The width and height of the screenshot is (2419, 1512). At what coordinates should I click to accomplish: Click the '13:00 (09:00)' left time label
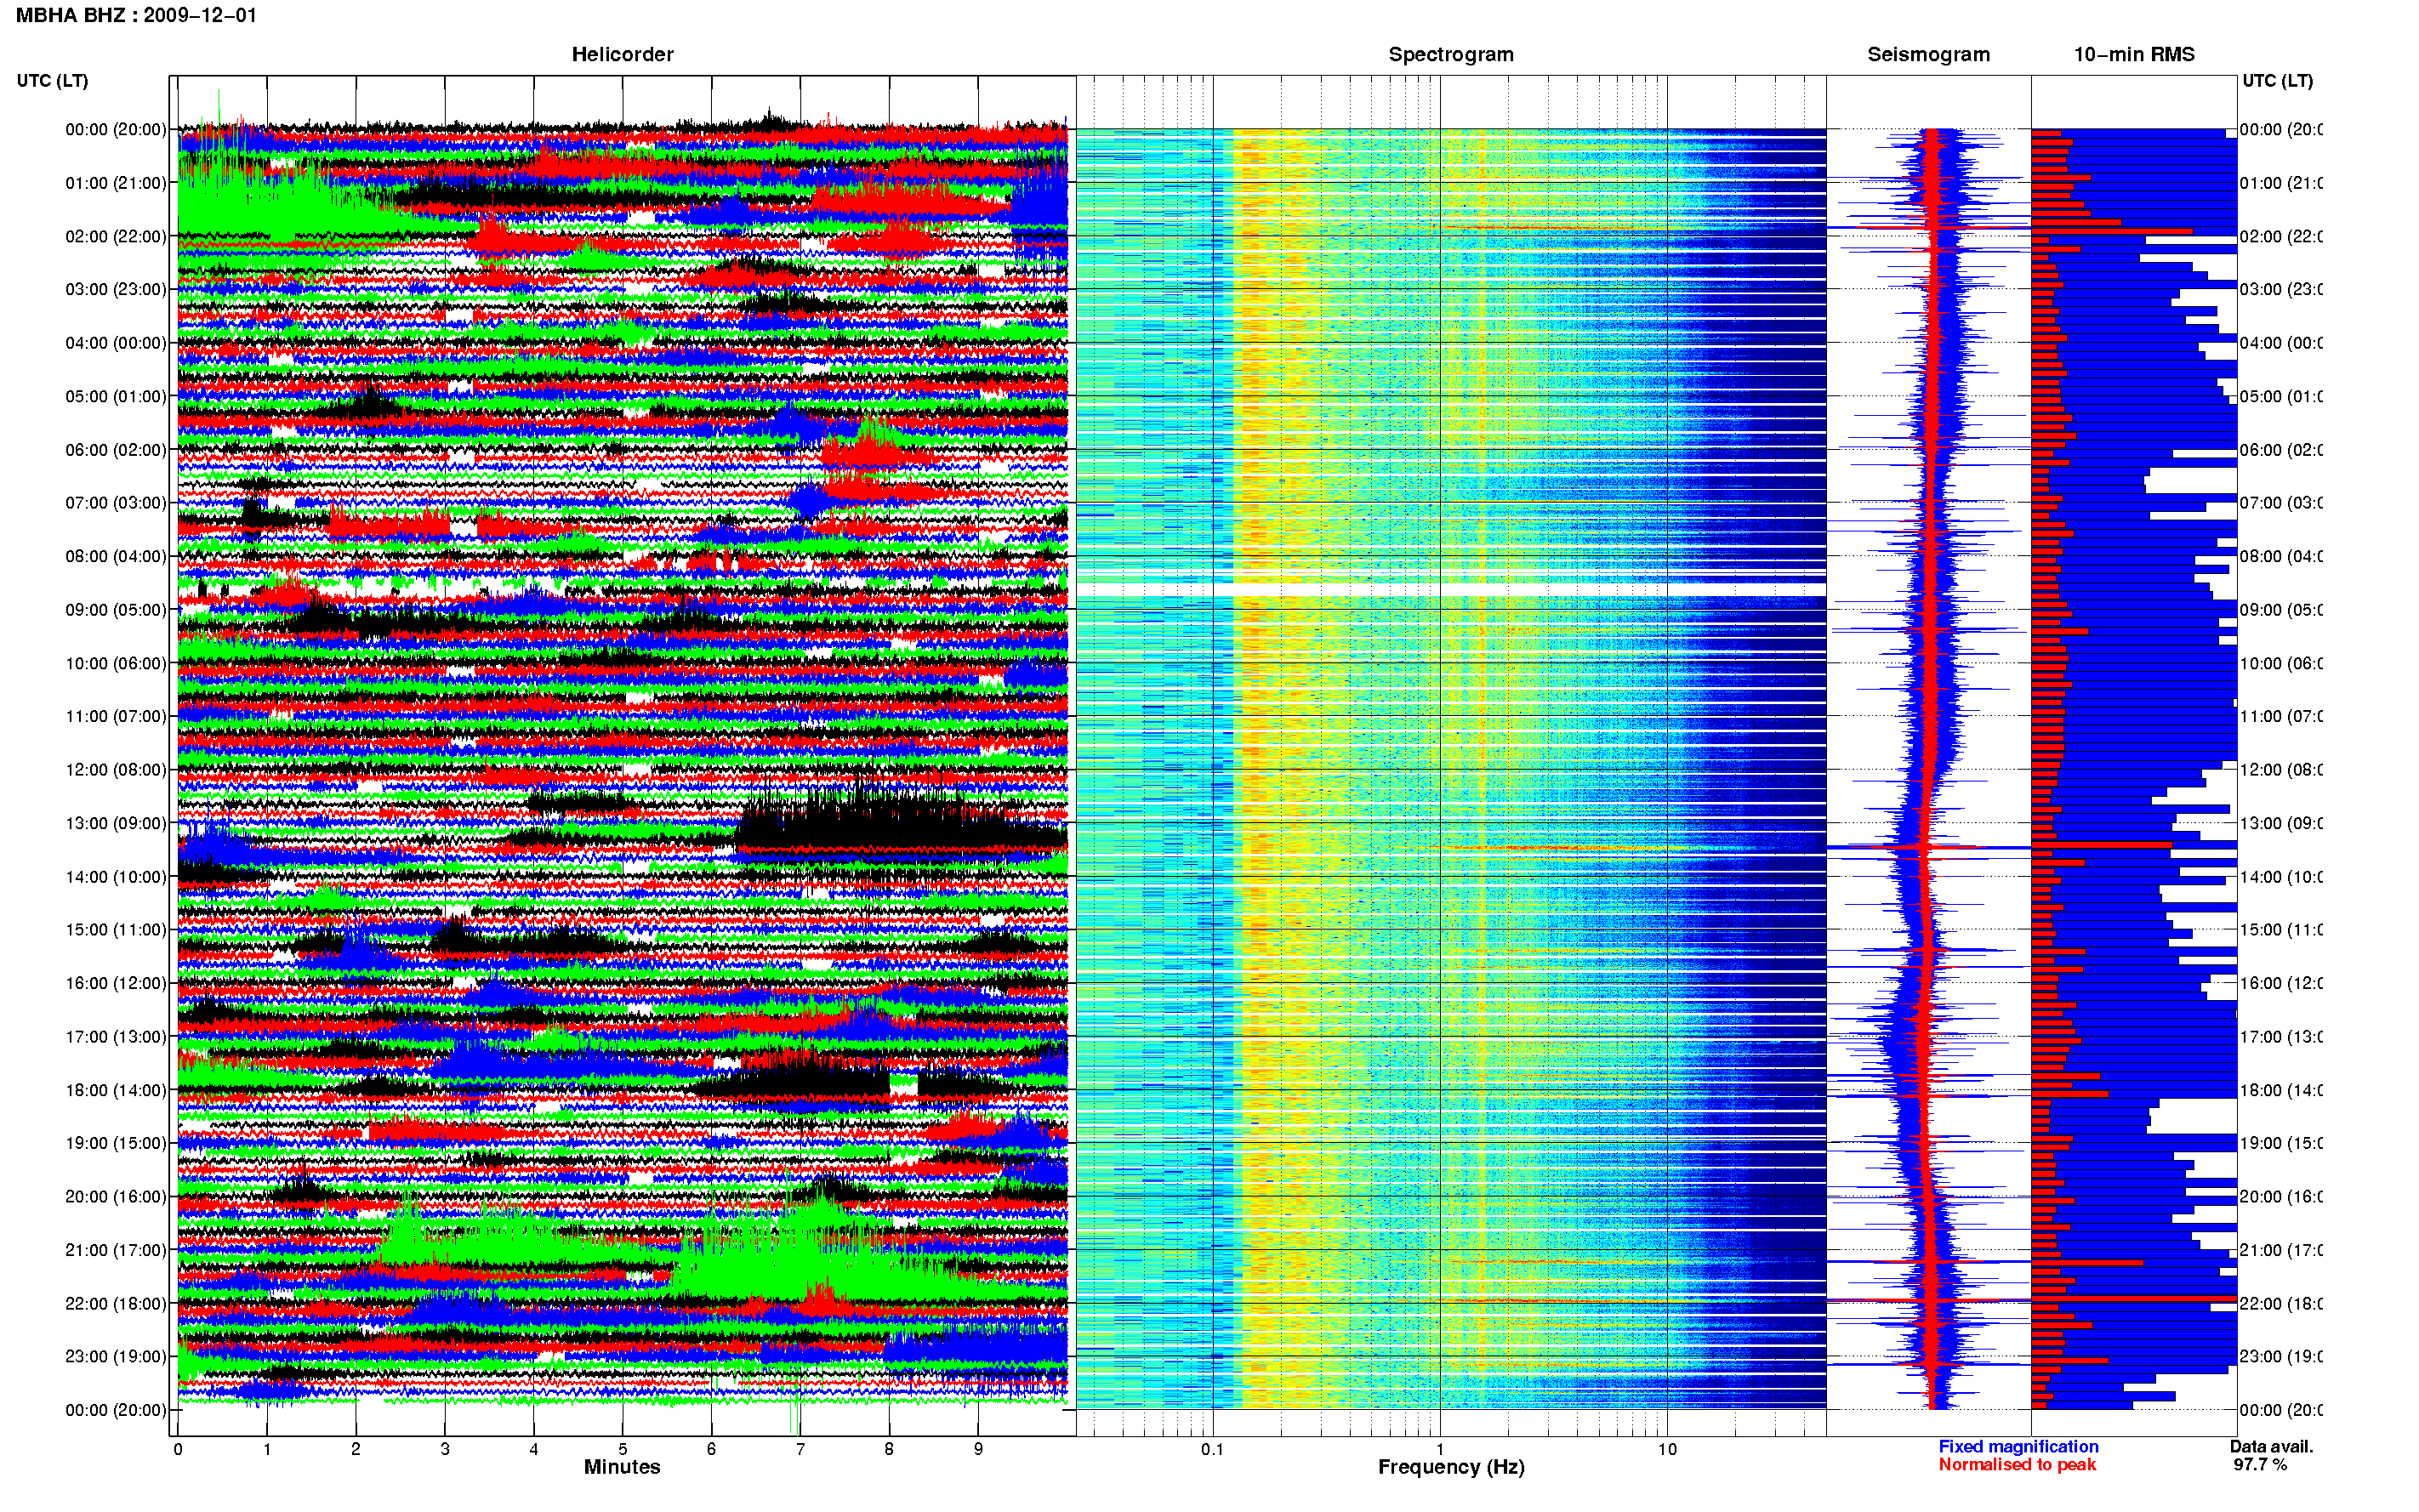click(116, 823)
